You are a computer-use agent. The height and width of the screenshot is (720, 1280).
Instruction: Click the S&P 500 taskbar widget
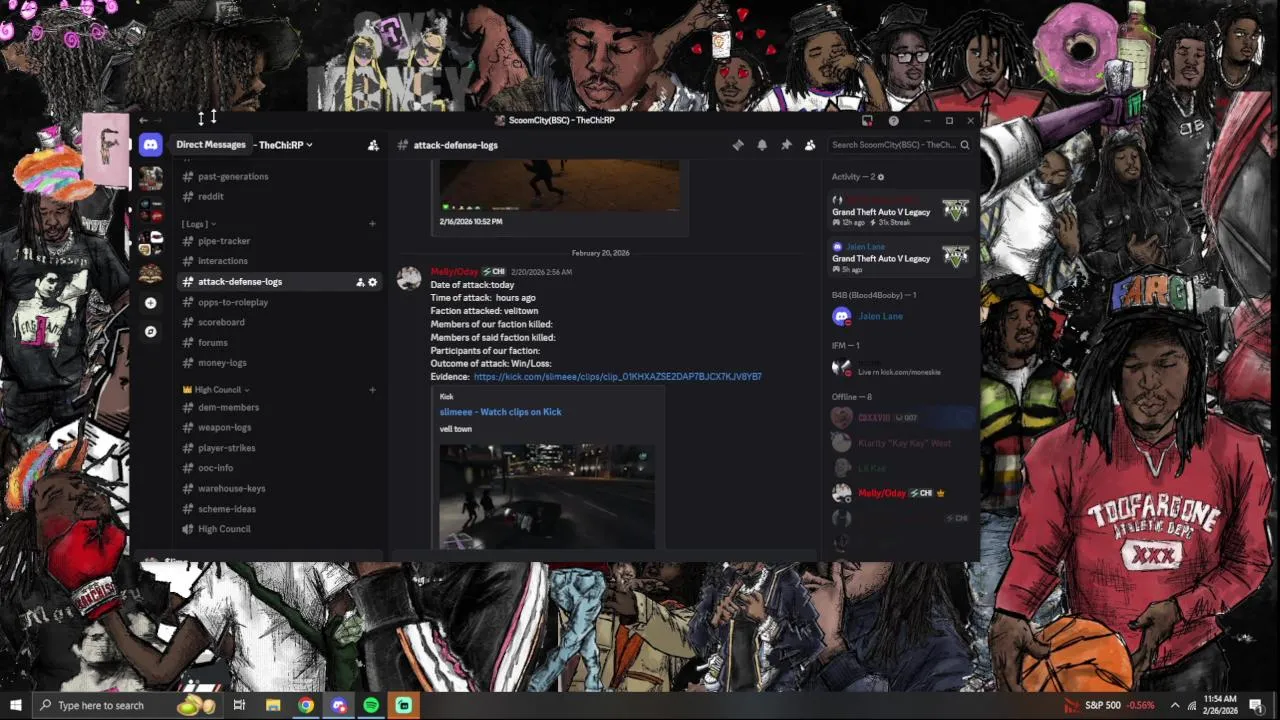point(1110,705)
